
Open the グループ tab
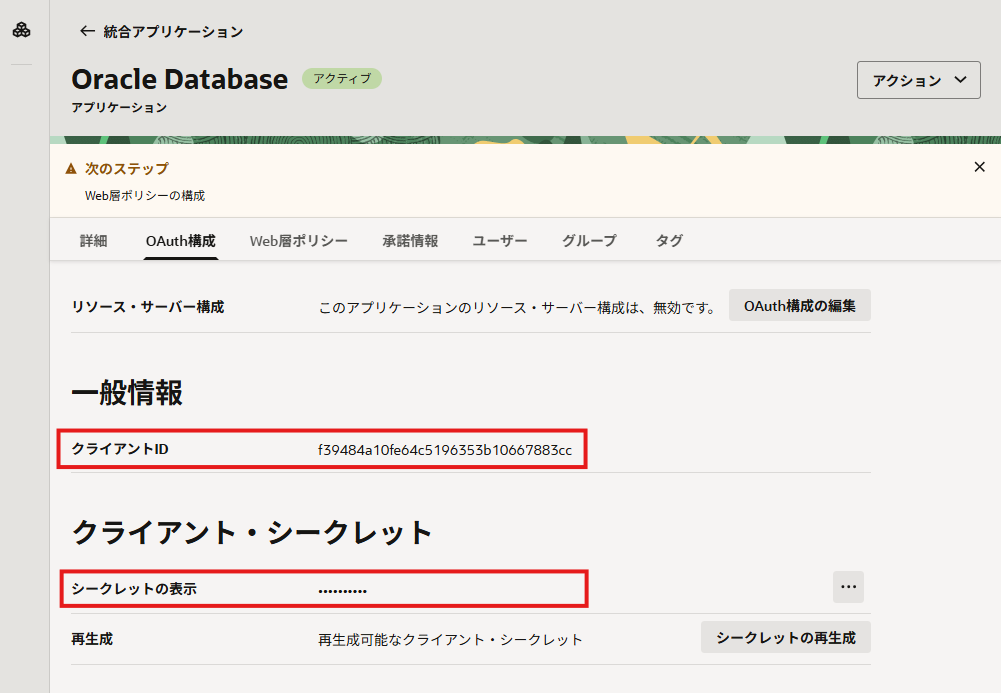pyautogui.click(x=588, y=240)
